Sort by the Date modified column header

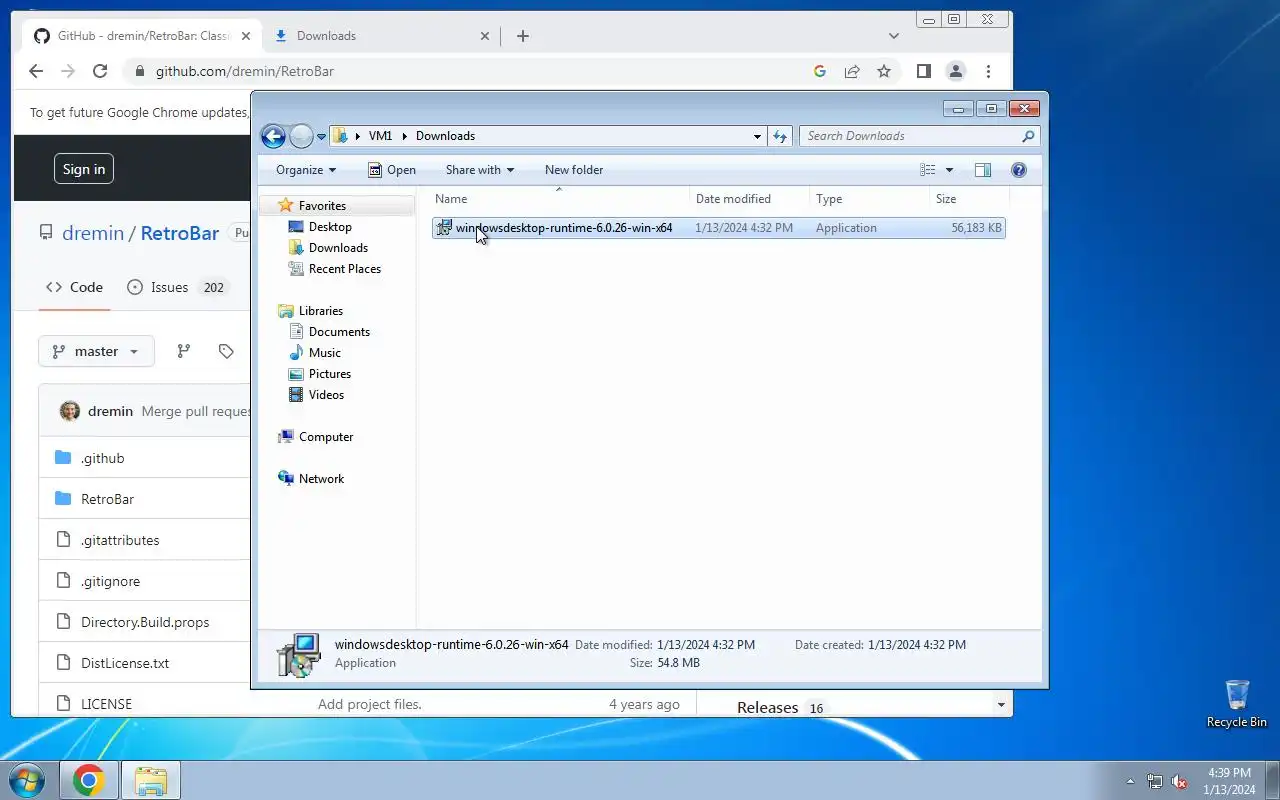[749, 199]
